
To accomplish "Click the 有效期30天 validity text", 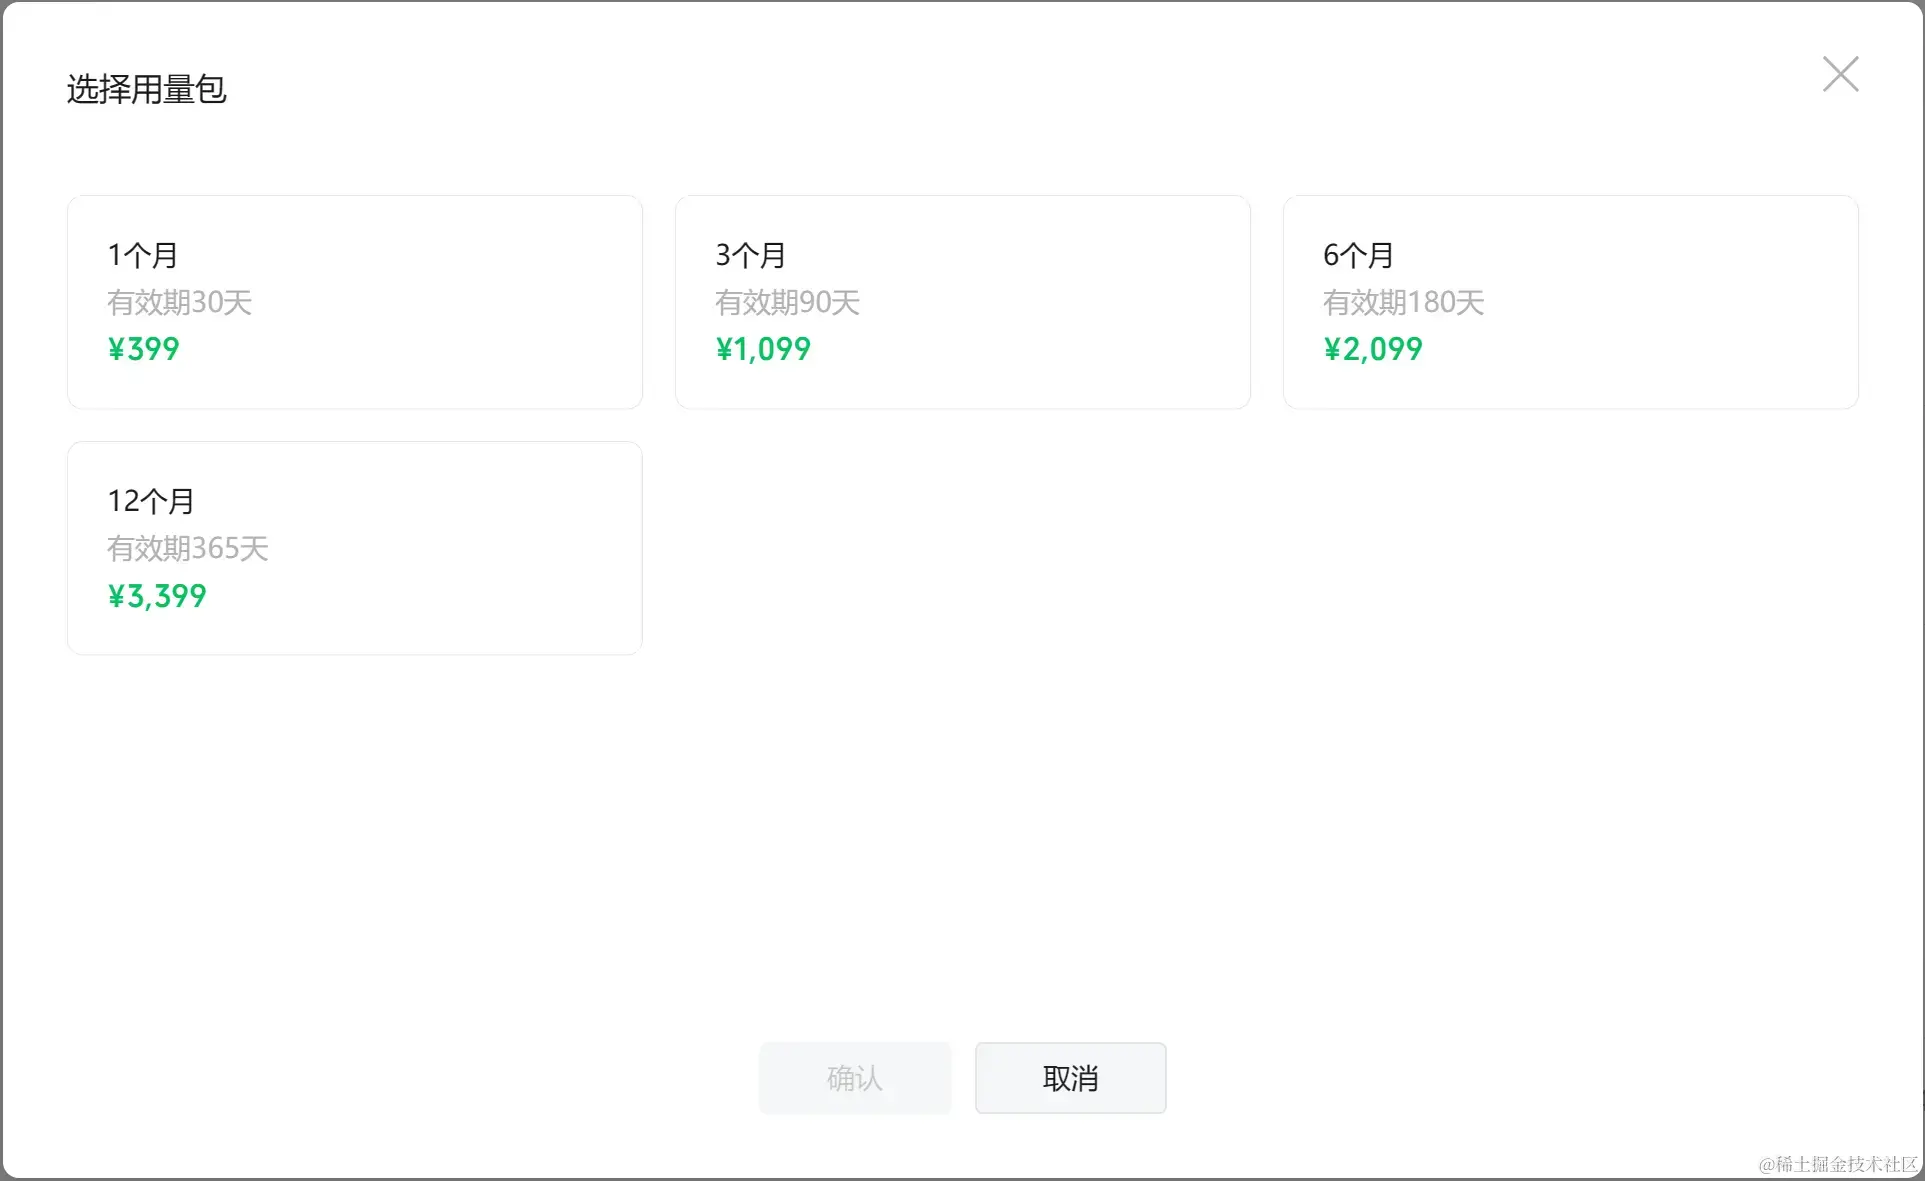I will point(180,303).
